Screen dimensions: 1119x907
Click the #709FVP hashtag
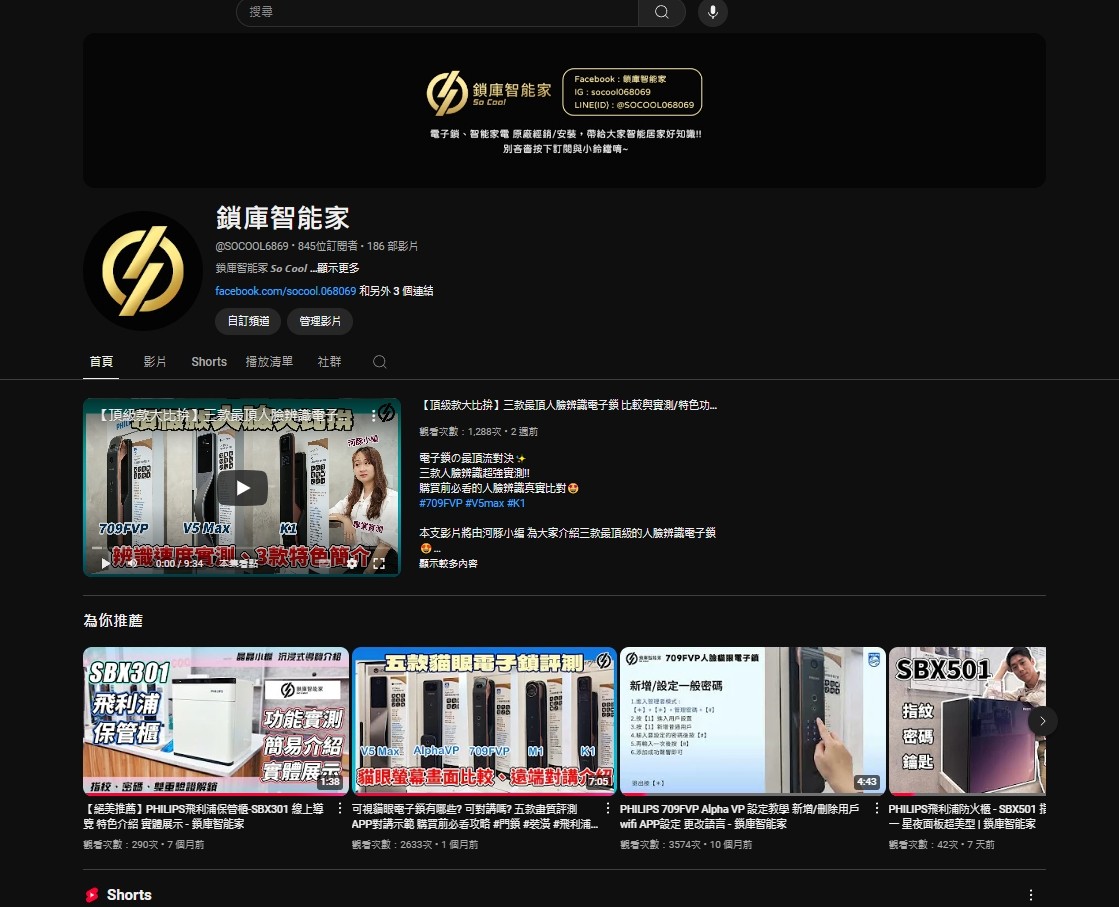(x=440, y=503)
